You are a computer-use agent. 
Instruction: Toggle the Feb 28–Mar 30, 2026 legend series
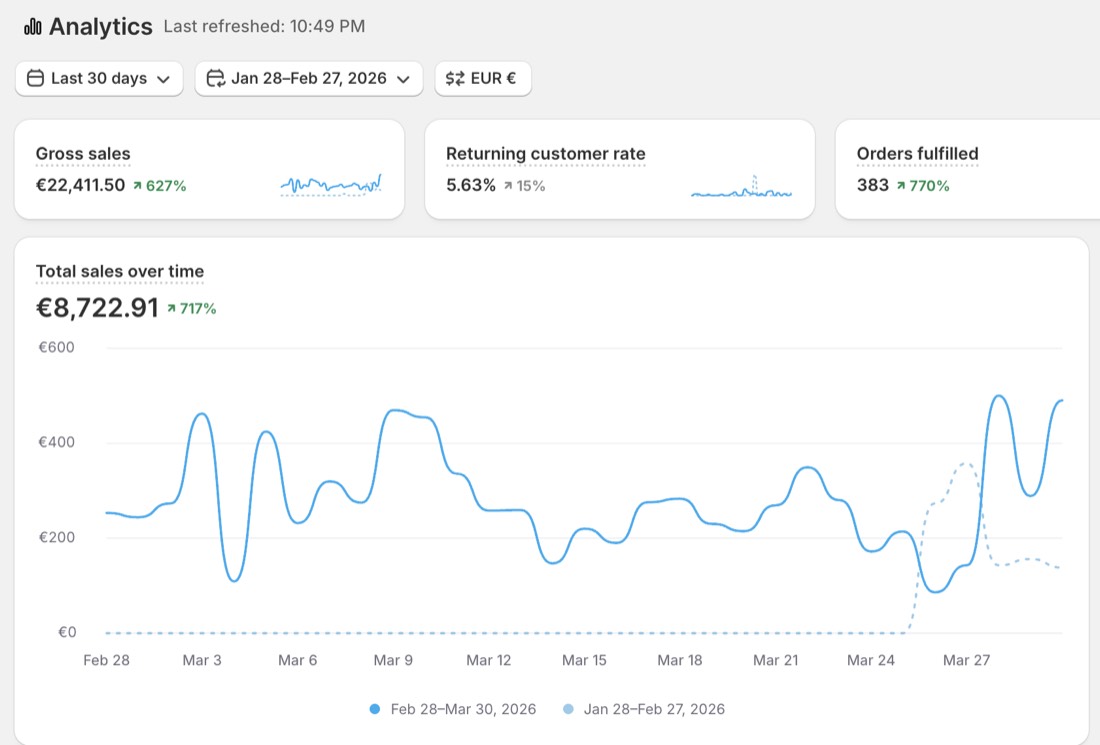tap(452, 709)
